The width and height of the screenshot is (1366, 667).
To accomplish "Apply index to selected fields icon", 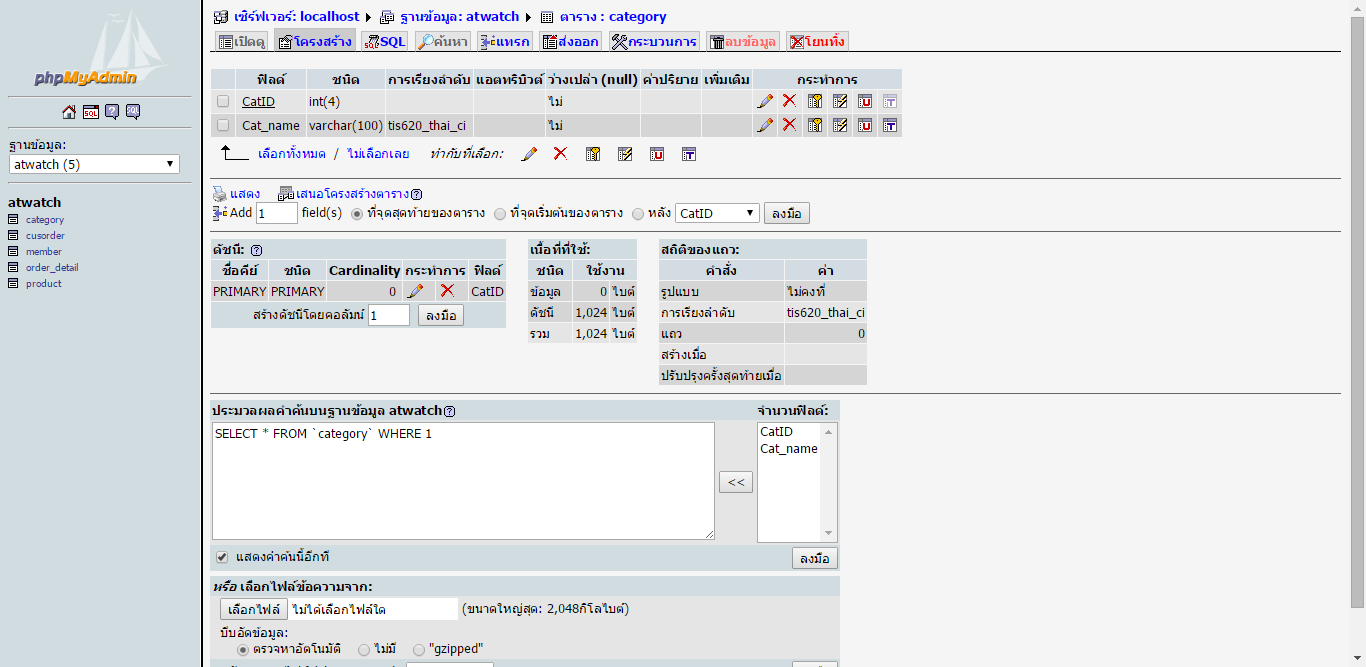I will 625,154.
